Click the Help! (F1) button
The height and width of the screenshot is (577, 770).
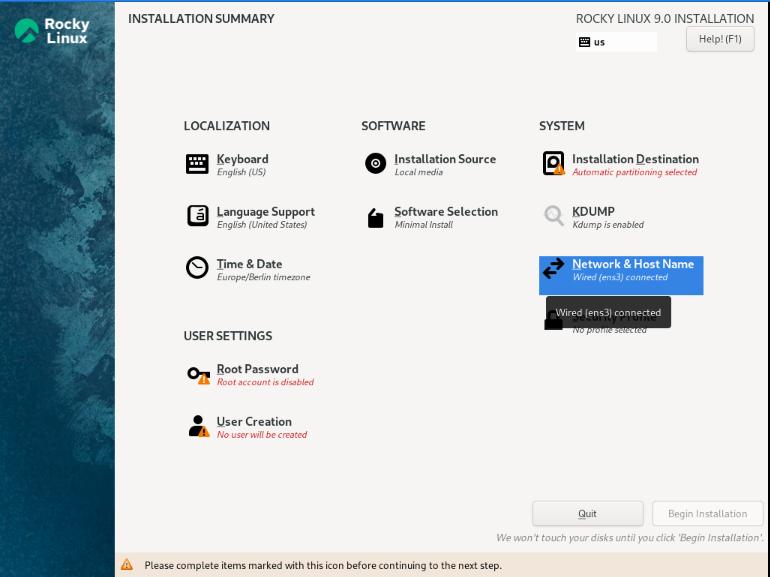point(720,39)
